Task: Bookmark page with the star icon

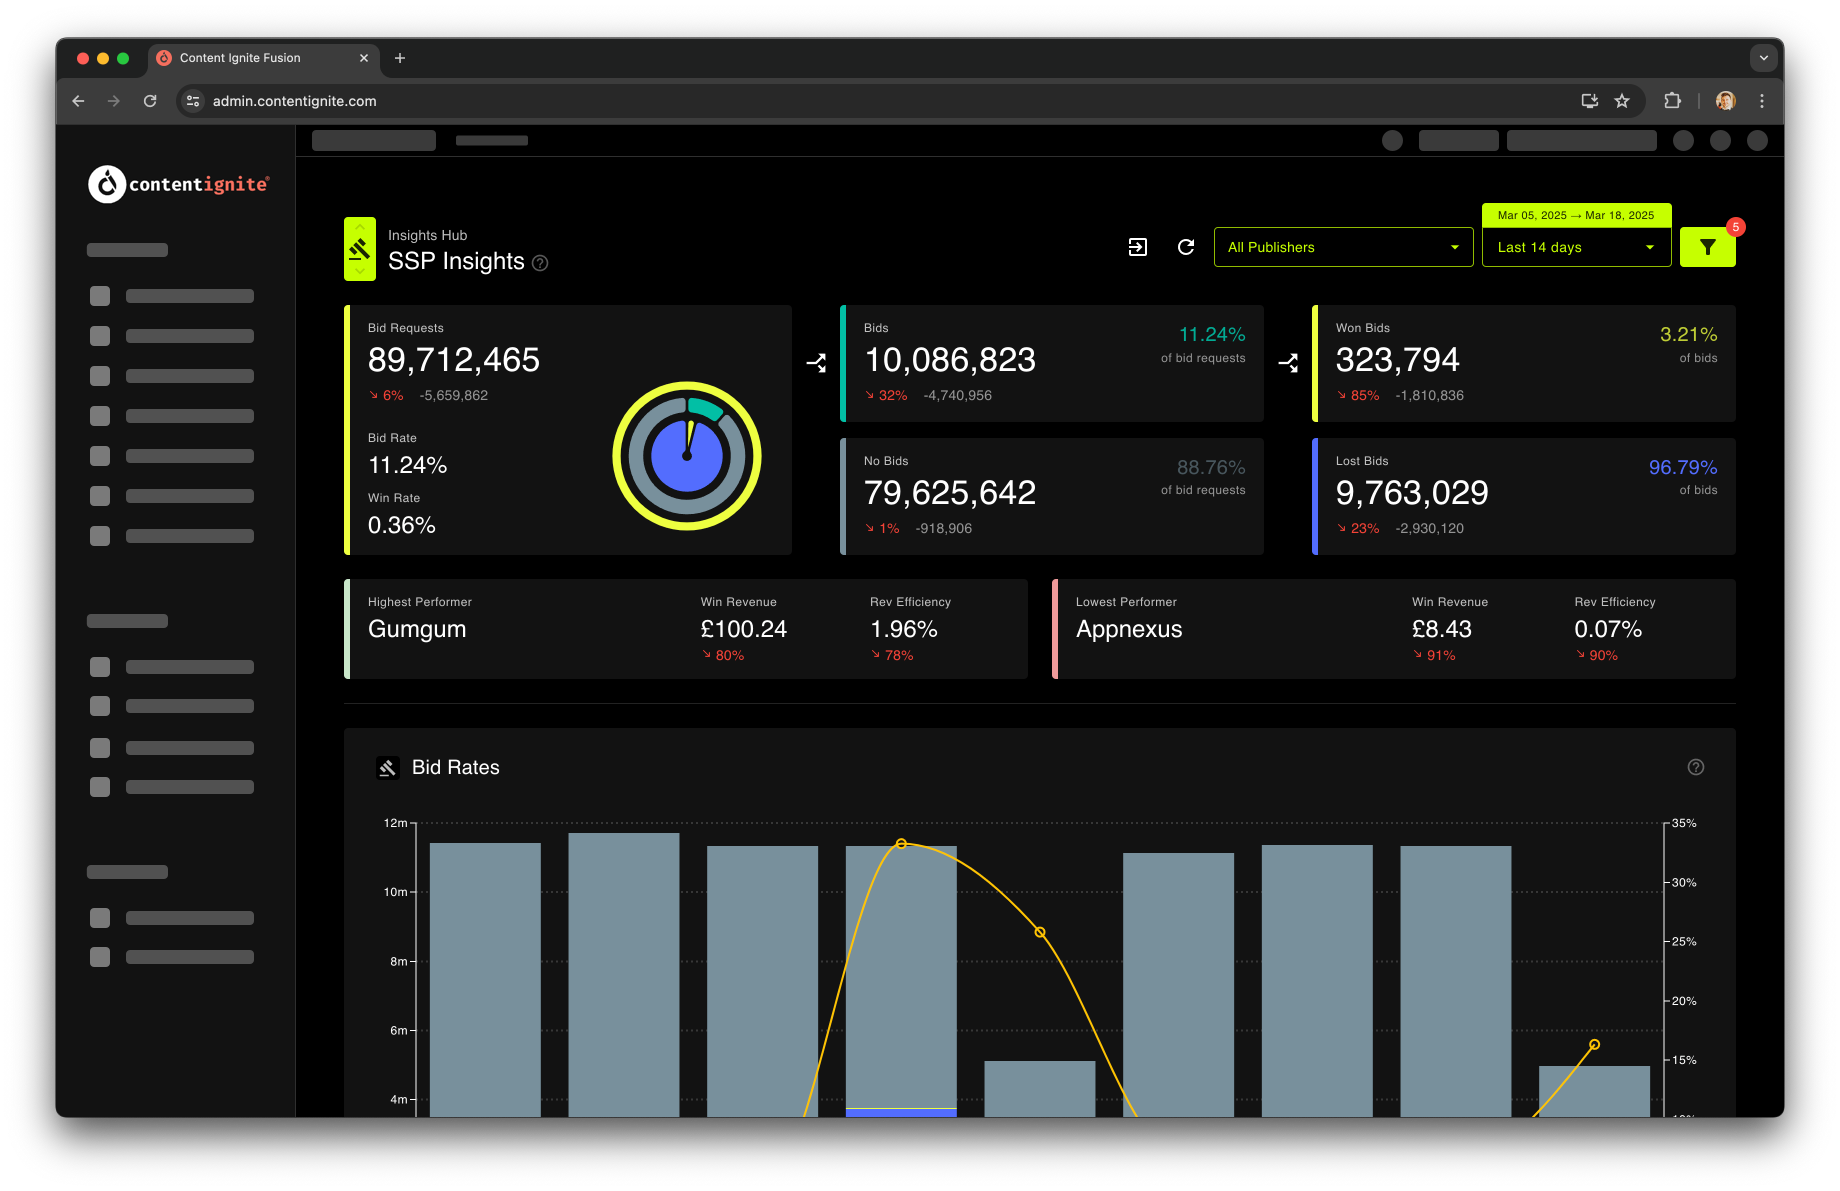Action: (x=1622, y=101)
